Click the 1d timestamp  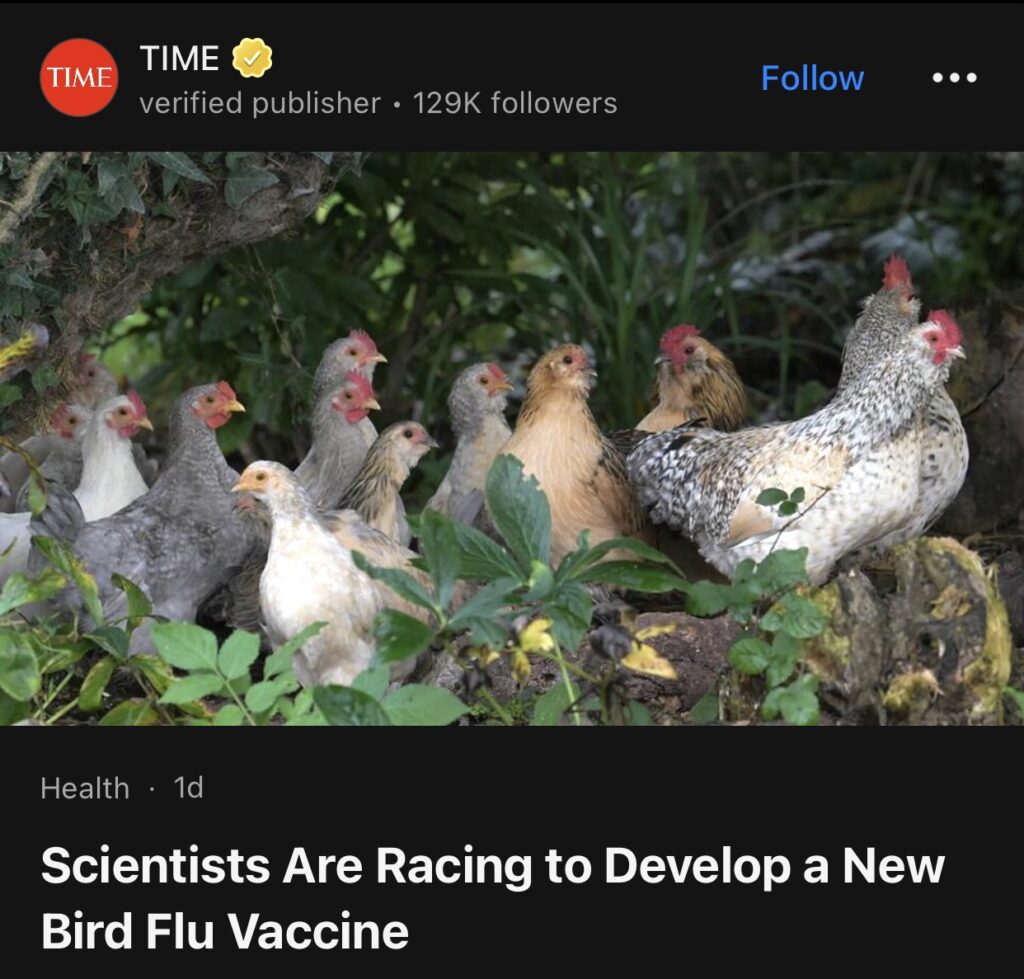point(189,788)
